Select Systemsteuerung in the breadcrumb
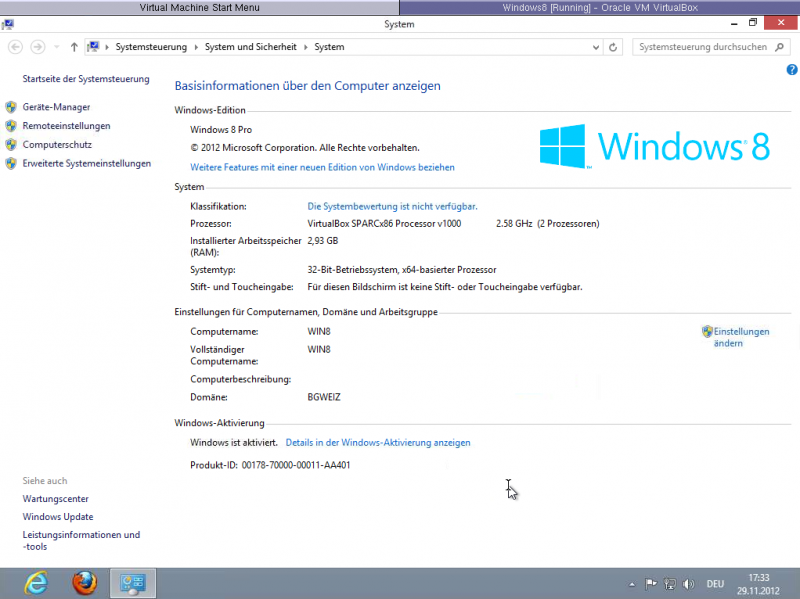Screen dimensions: 800x599 [x=151, y=47]
